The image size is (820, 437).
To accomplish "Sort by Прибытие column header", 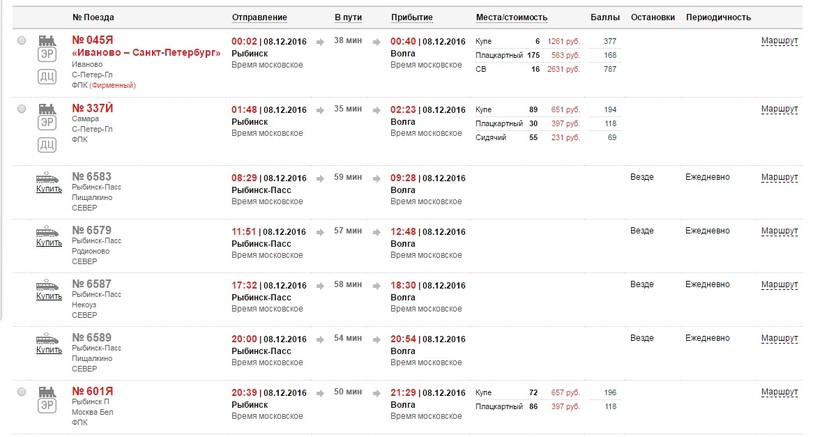I will 411,18.
